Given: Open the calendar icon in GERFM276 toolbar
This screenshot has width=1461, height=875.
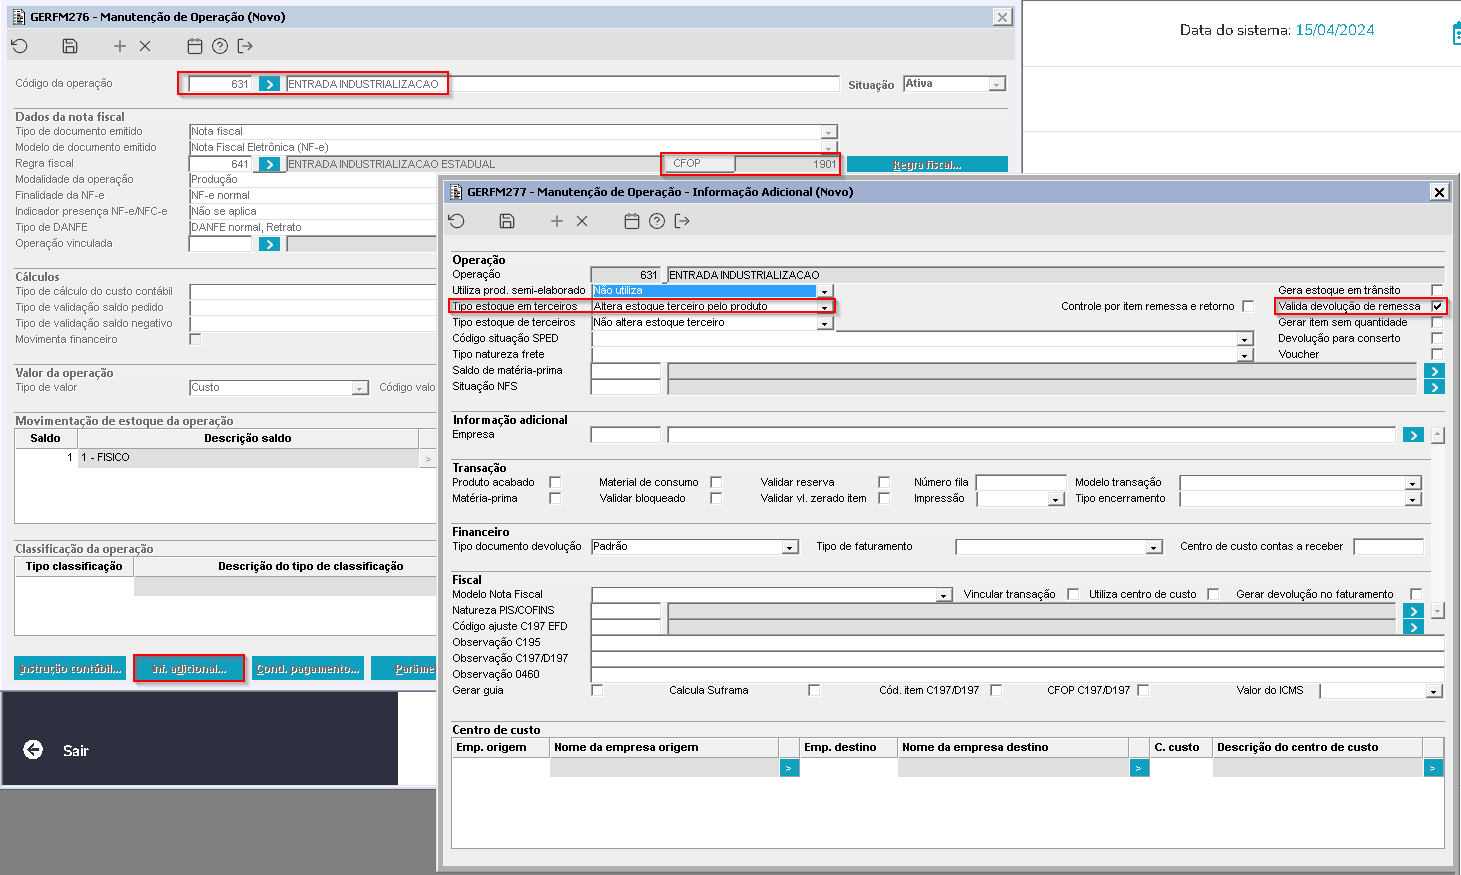Looking at the screenshot, I should [195, 46].
